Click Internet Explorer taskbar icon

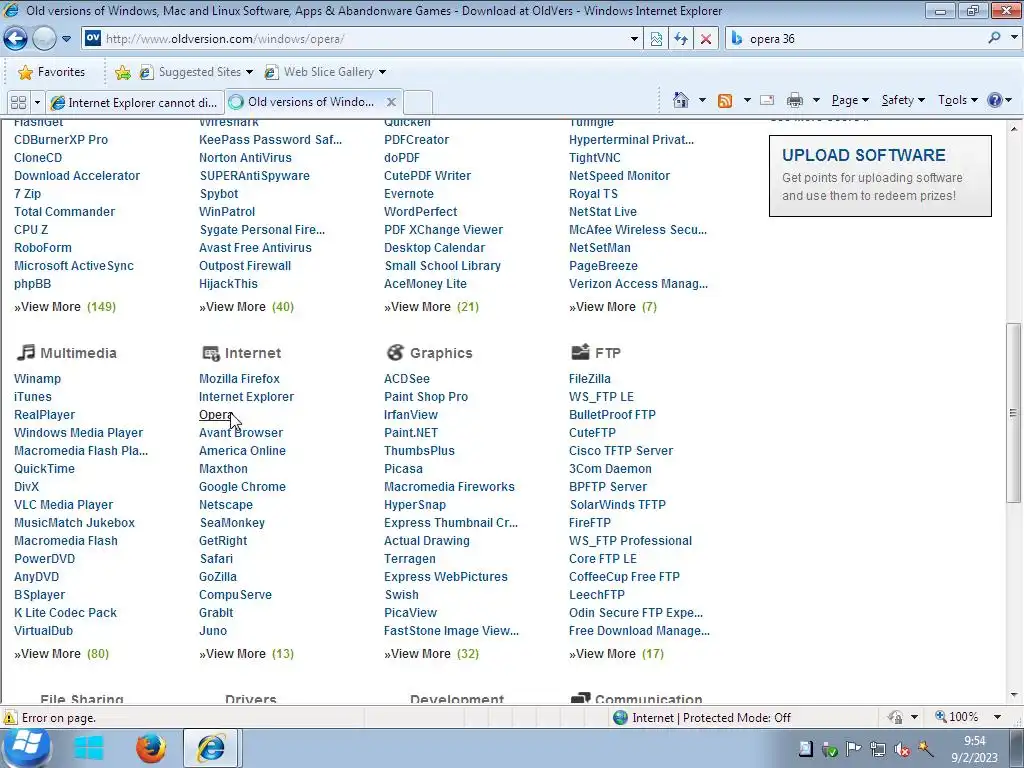click(x=211, y=748)
